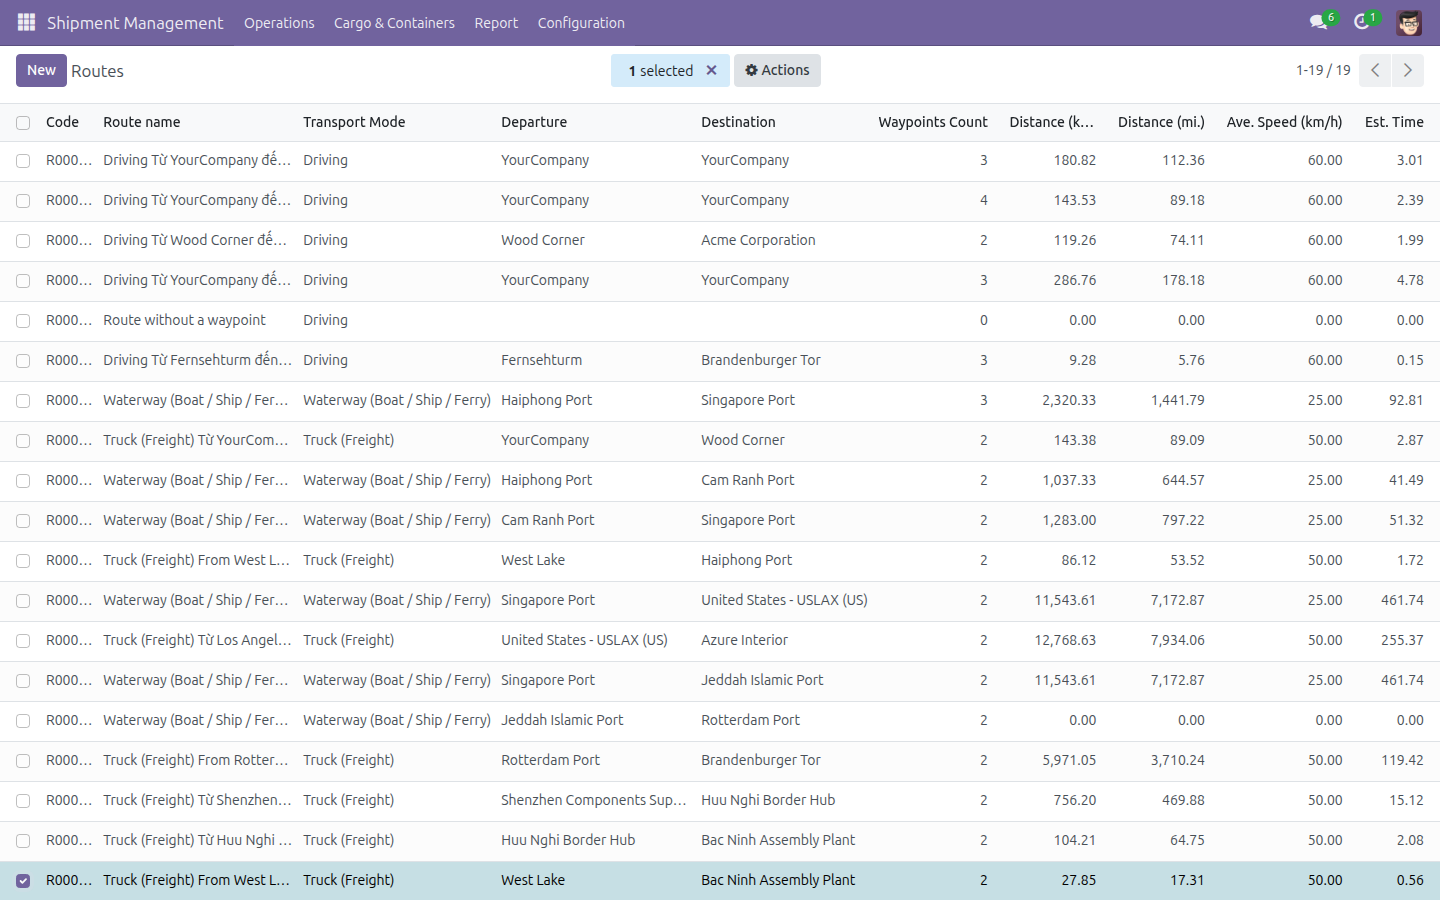Check the 'Route without a waypoint' row checkbox
This screenshot has width=1440, height=900.
tap(23, 321)
